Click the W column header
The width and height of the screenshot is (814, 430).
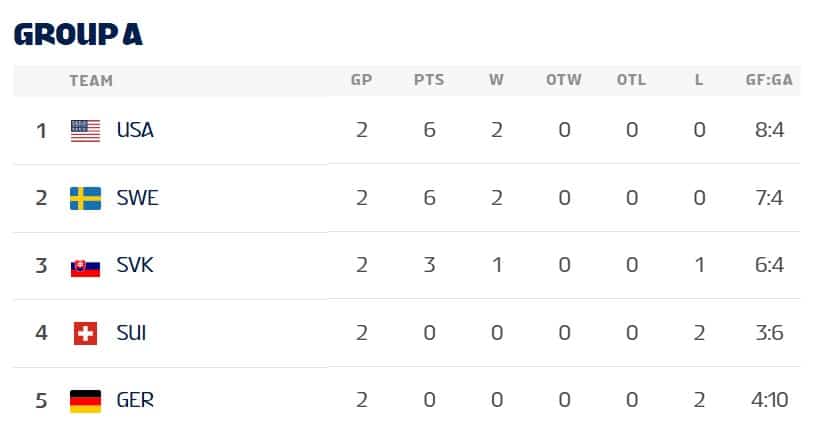coord(496,81)
